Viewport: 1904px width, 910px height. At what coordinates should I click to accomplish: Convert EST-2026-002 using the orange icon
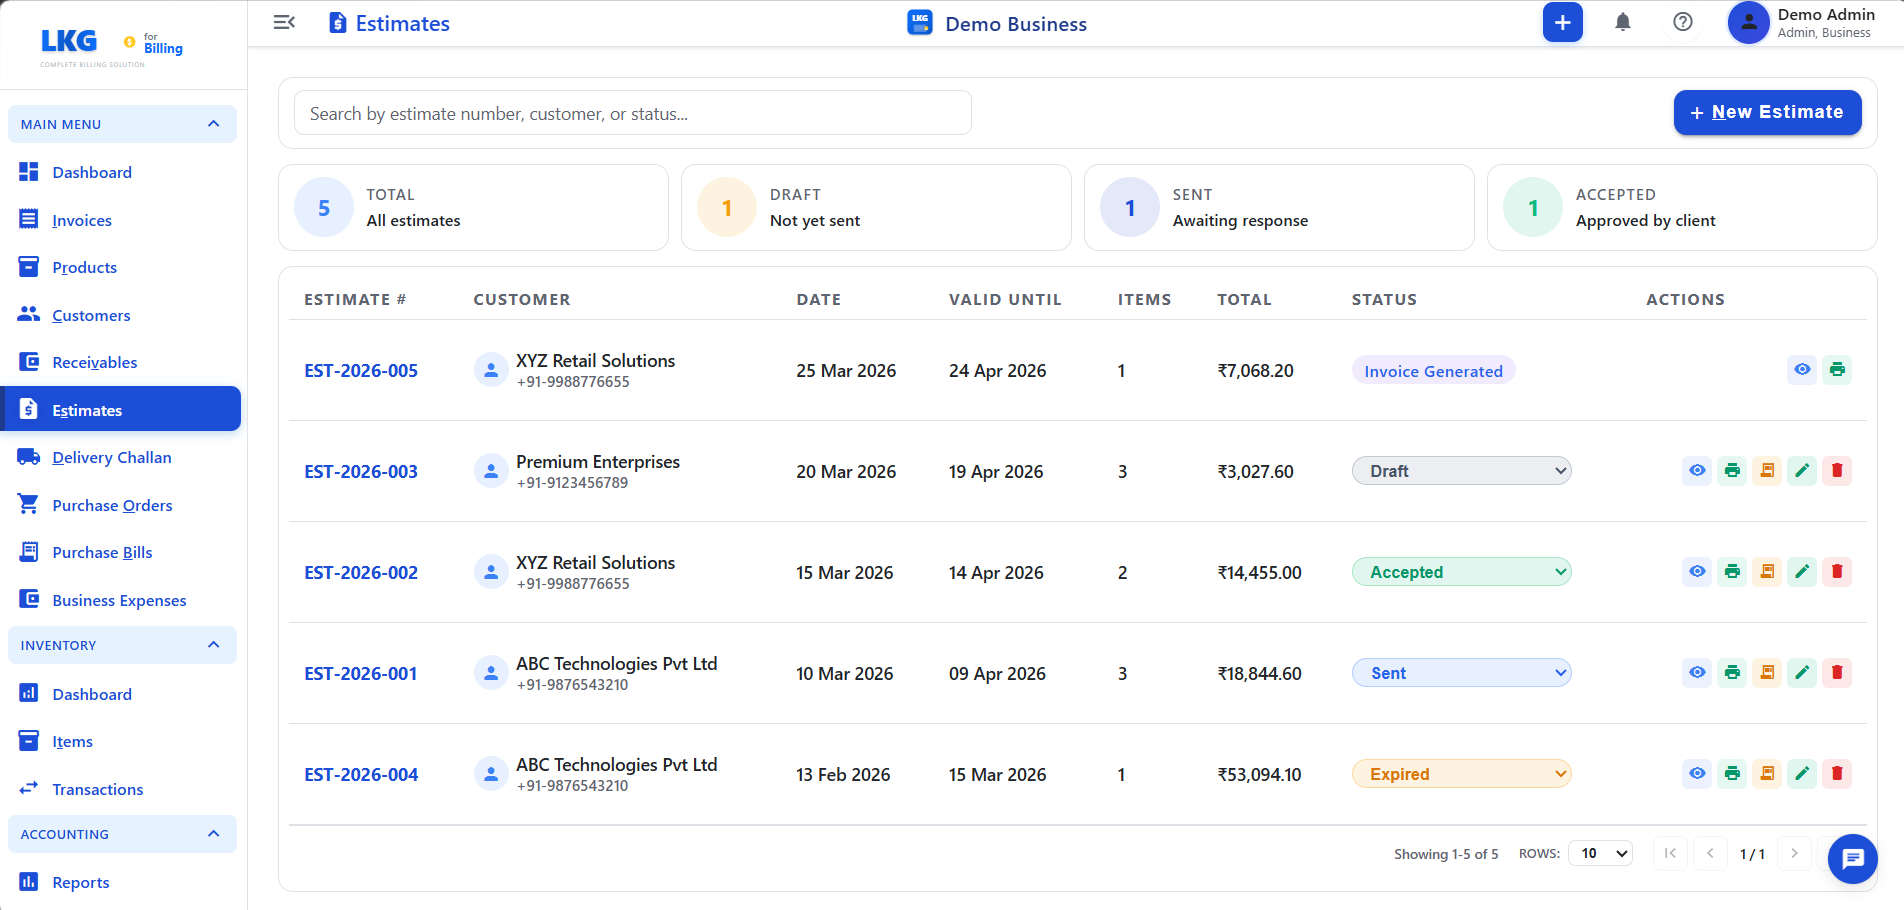(x=1767, y=572)
